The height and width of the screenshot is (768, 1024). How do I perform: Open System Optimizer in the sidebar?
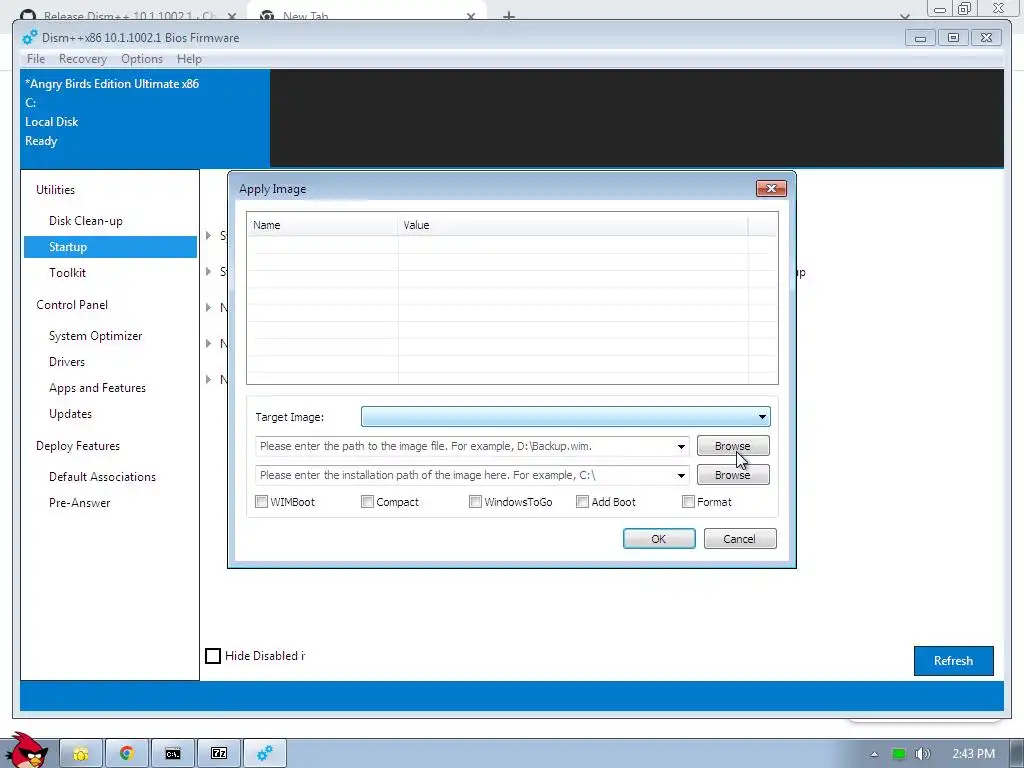coord(95,336)
